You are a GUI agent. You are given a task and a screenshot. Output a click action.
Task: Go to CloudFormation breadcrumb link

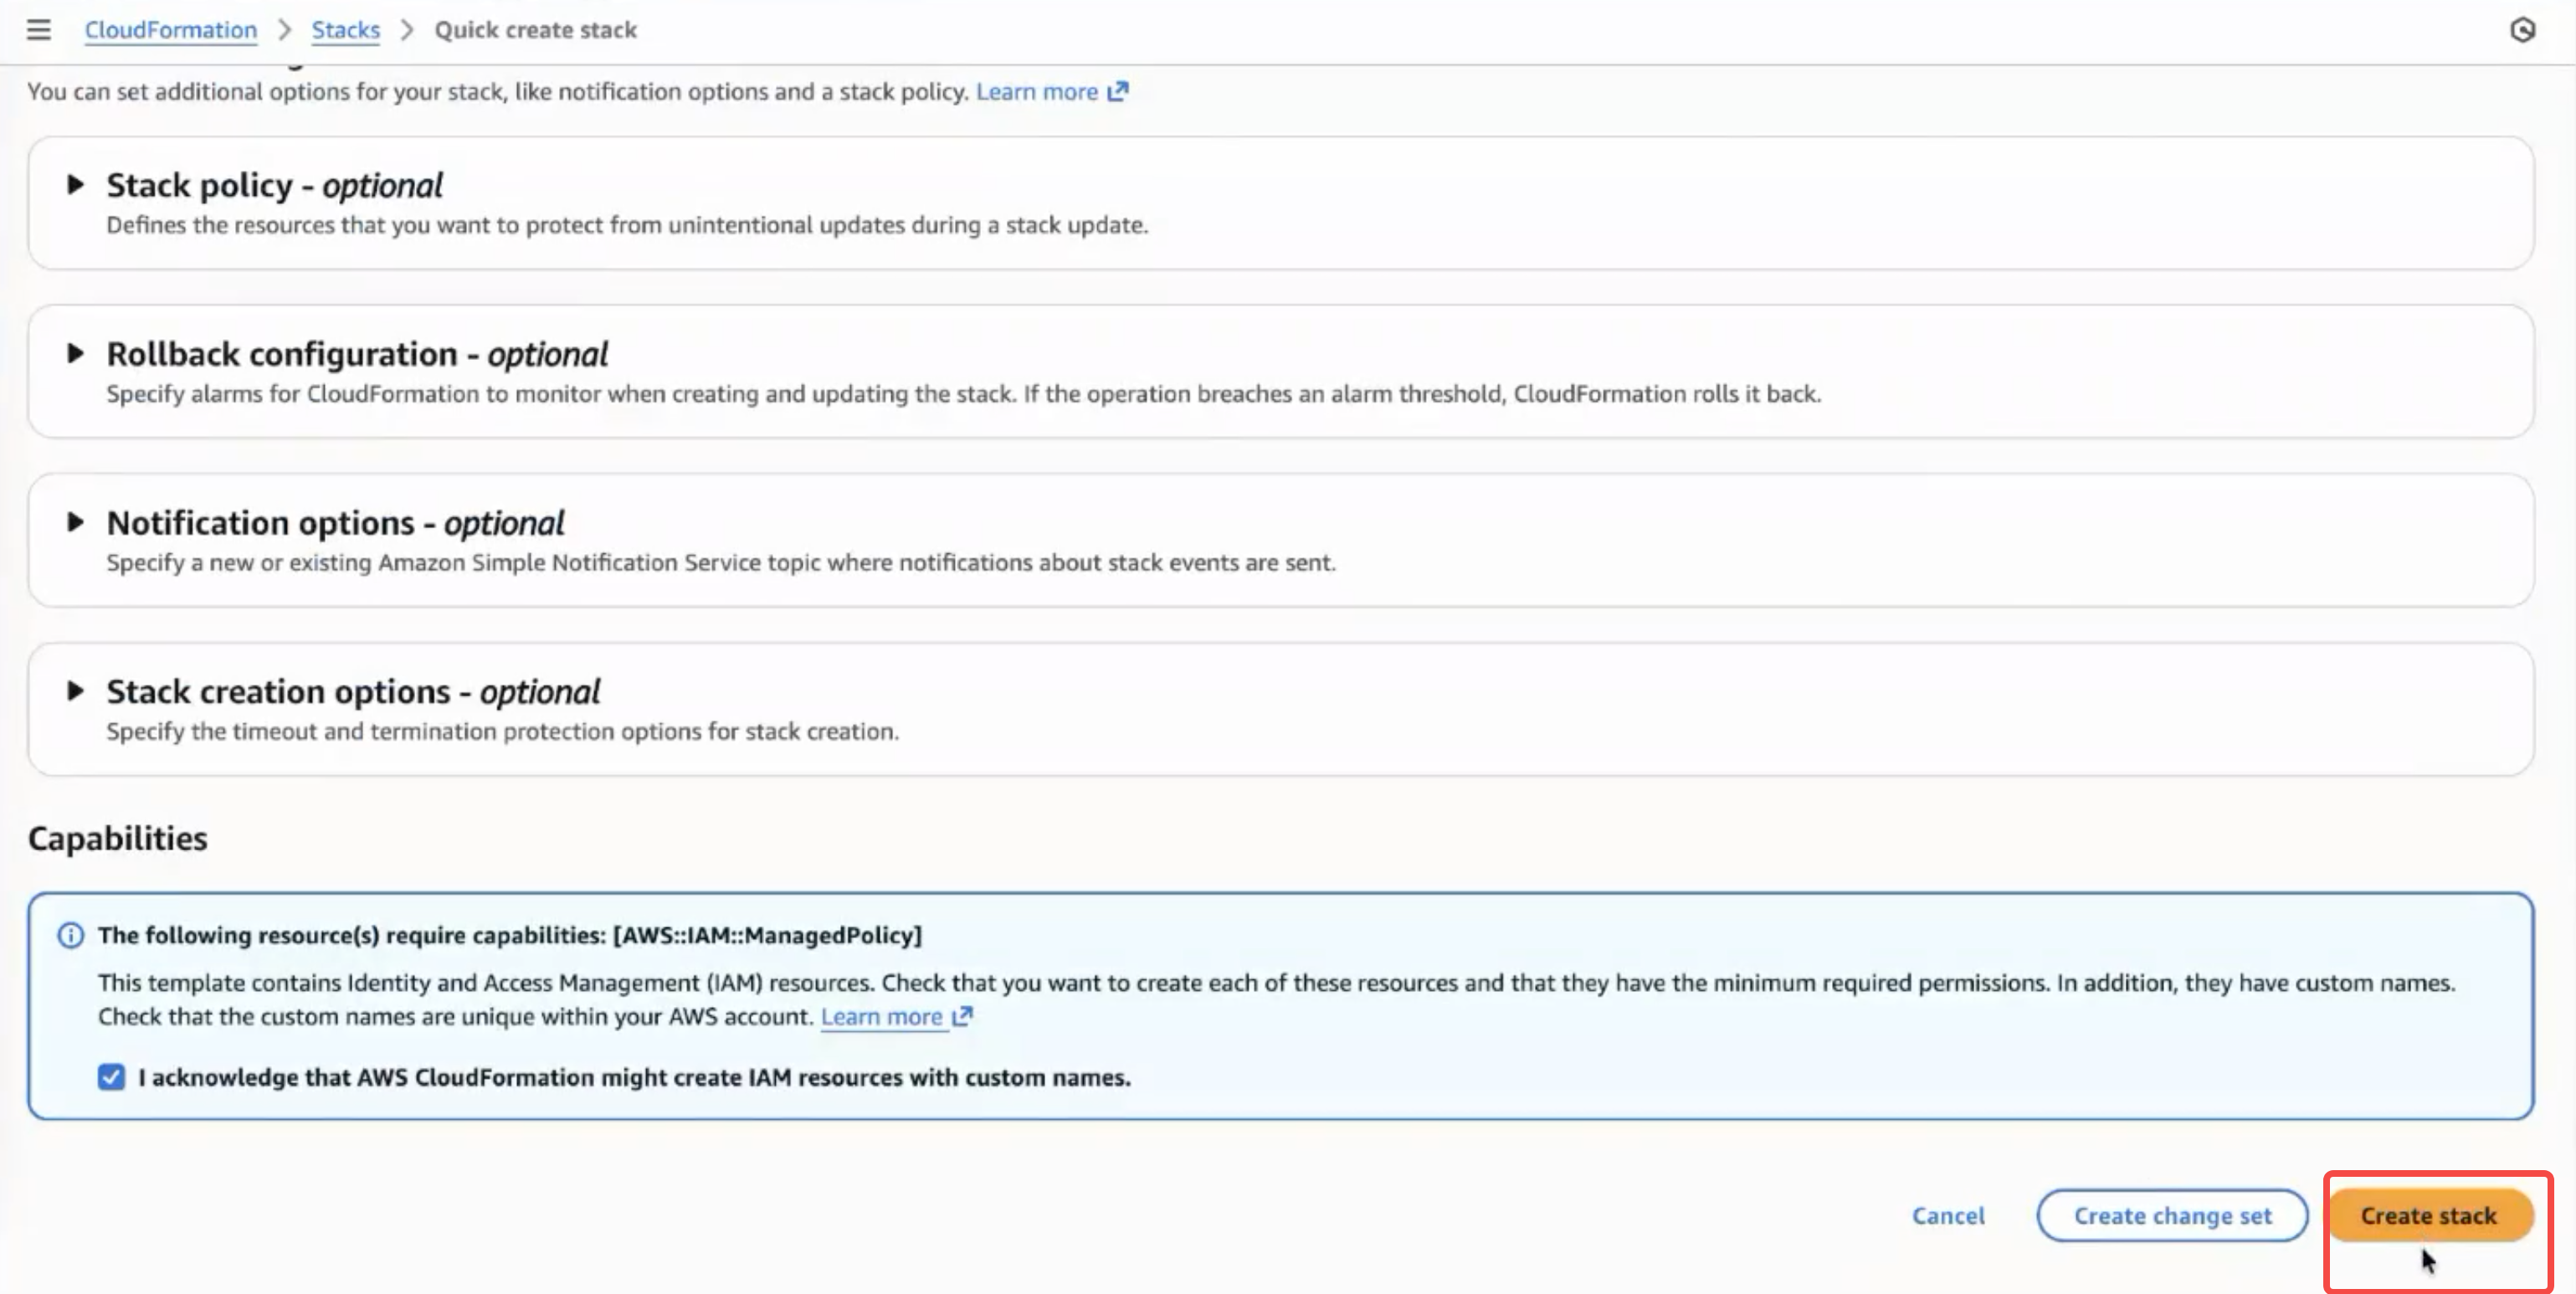(171, 30)
